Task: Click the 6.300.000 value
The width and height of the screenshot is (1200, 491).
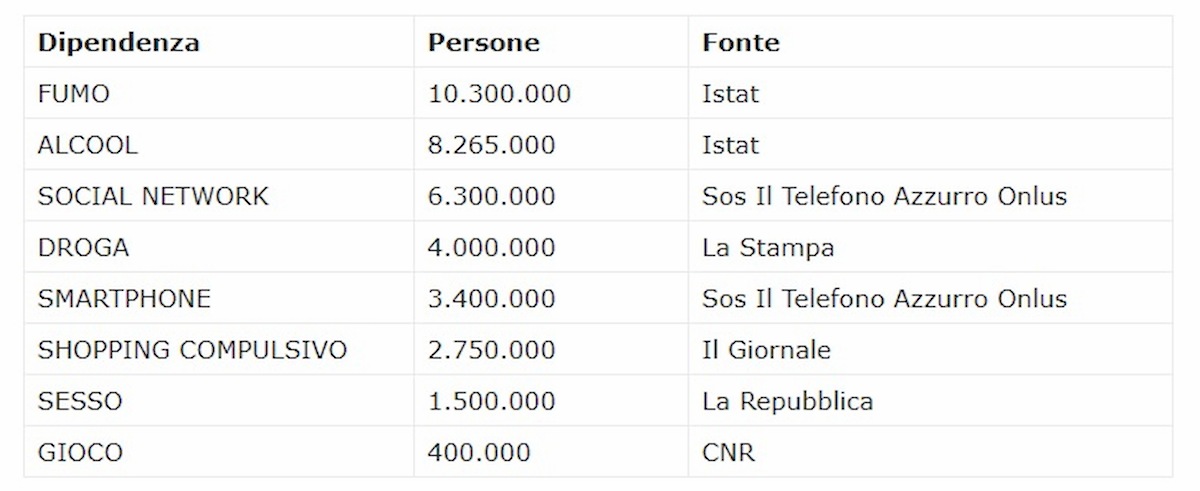Action: [x=491, y=196]
